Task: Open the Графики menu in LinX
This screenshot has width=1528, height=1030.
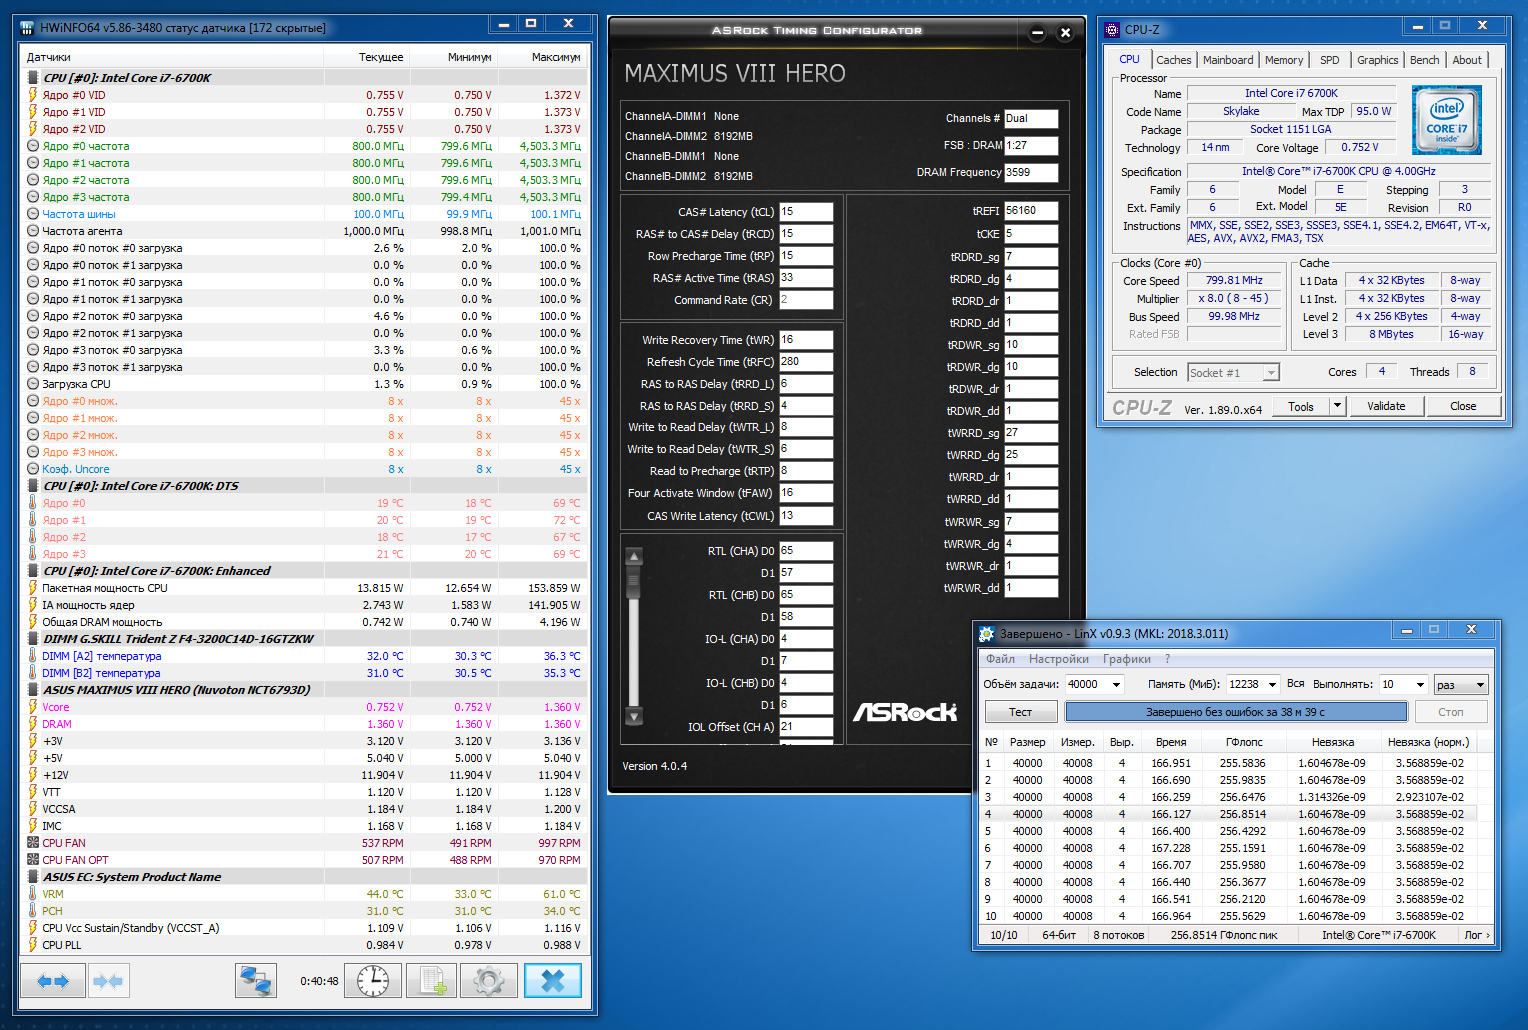Action: (1126, 659)
